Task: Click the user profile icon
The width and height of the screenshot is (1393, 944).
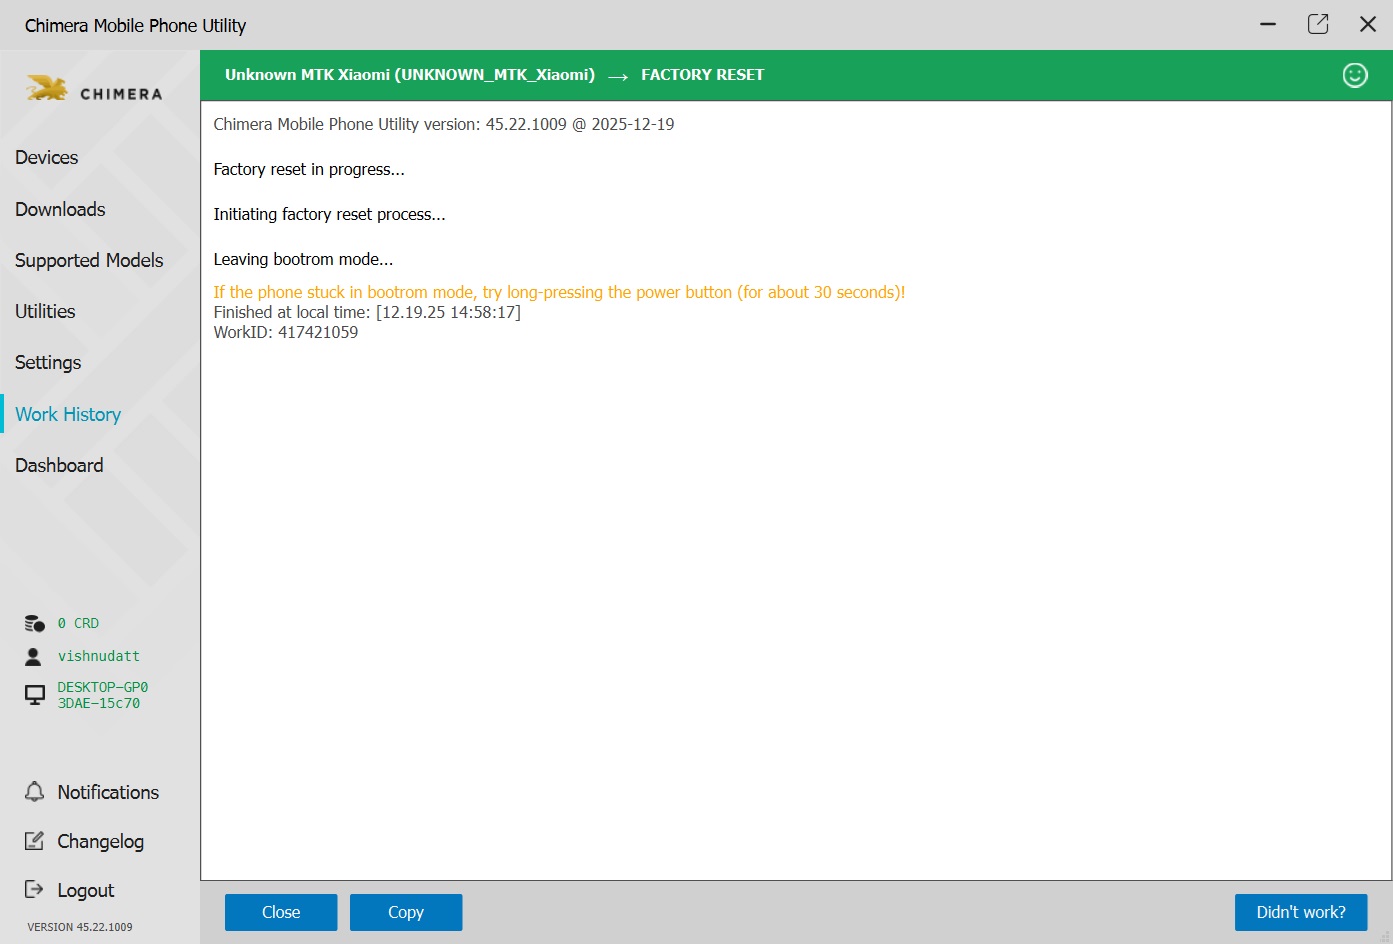Action: point(34,656)
